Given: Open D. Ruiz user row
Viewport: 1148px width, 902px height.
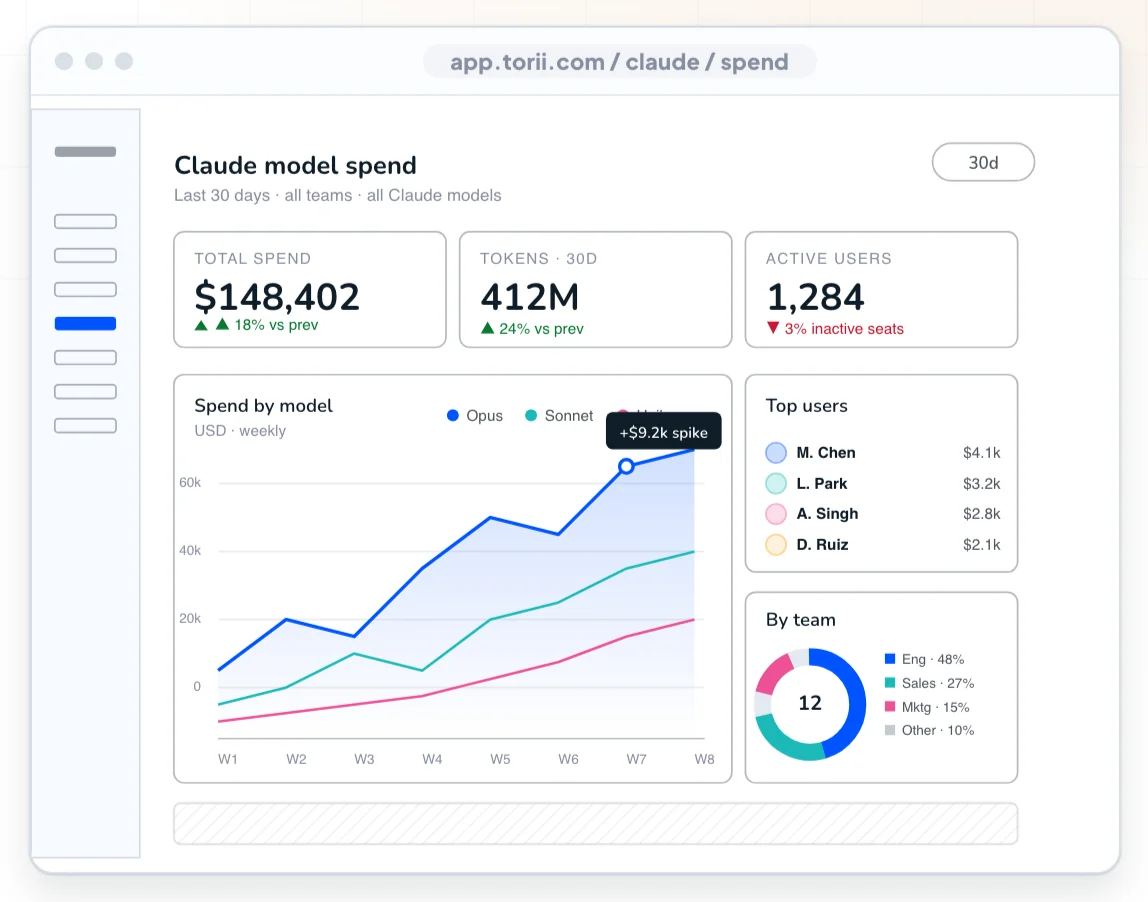Looking at the screenshot, I should 882,545.
